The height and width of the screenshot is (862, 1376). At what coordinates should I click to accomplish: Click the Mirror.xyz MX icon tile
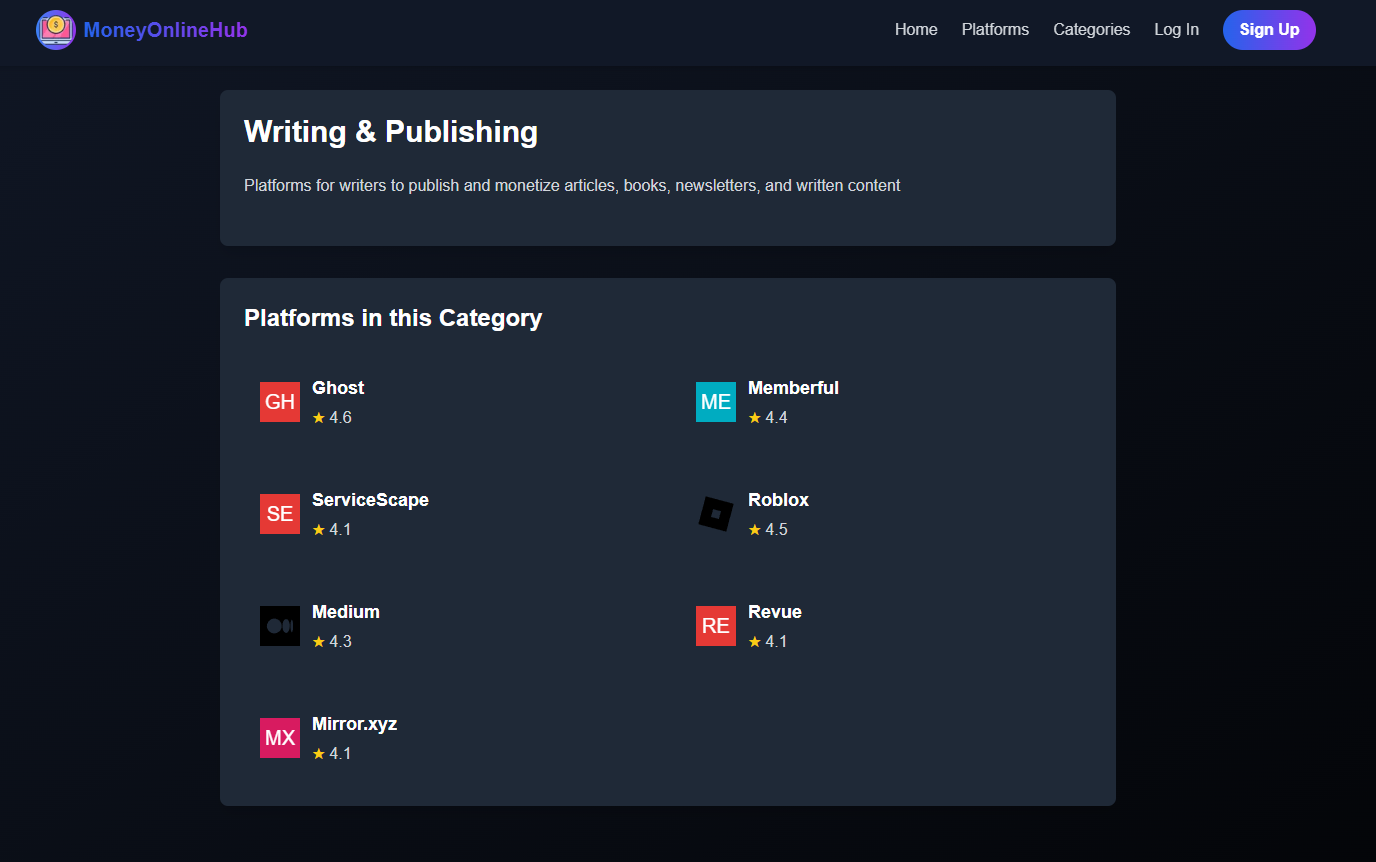tap(280, 738)
